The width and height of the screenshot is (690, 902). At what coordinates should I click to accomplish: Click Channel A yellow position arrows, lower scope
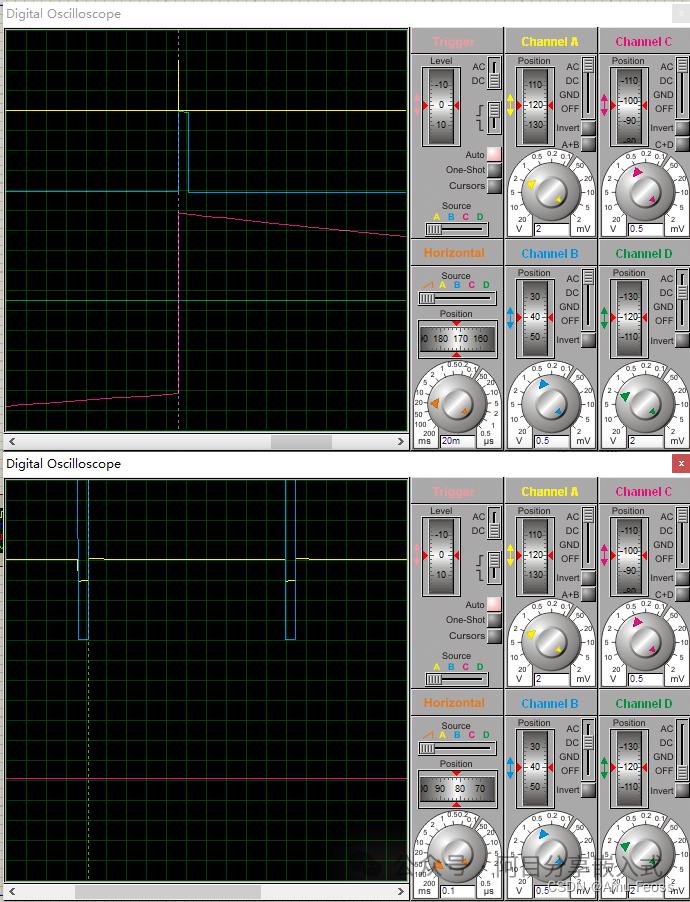(510, 555)
